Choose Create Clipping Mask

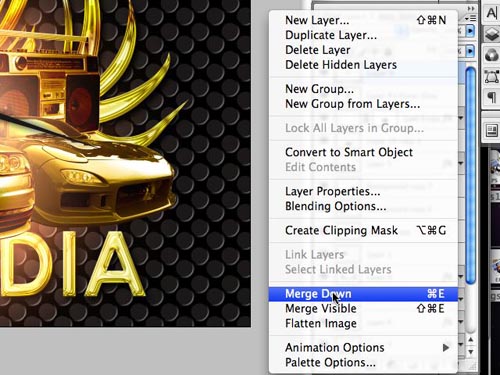click(x=363, y=230)
